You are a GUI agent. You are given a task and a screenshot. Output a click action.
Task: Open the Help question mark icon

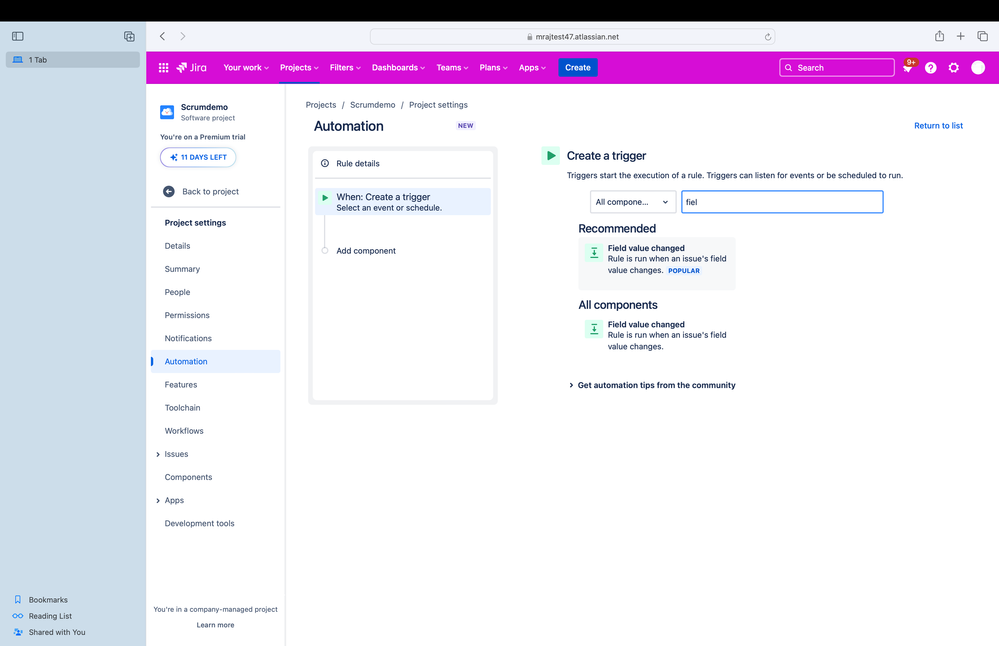[931, 68]
